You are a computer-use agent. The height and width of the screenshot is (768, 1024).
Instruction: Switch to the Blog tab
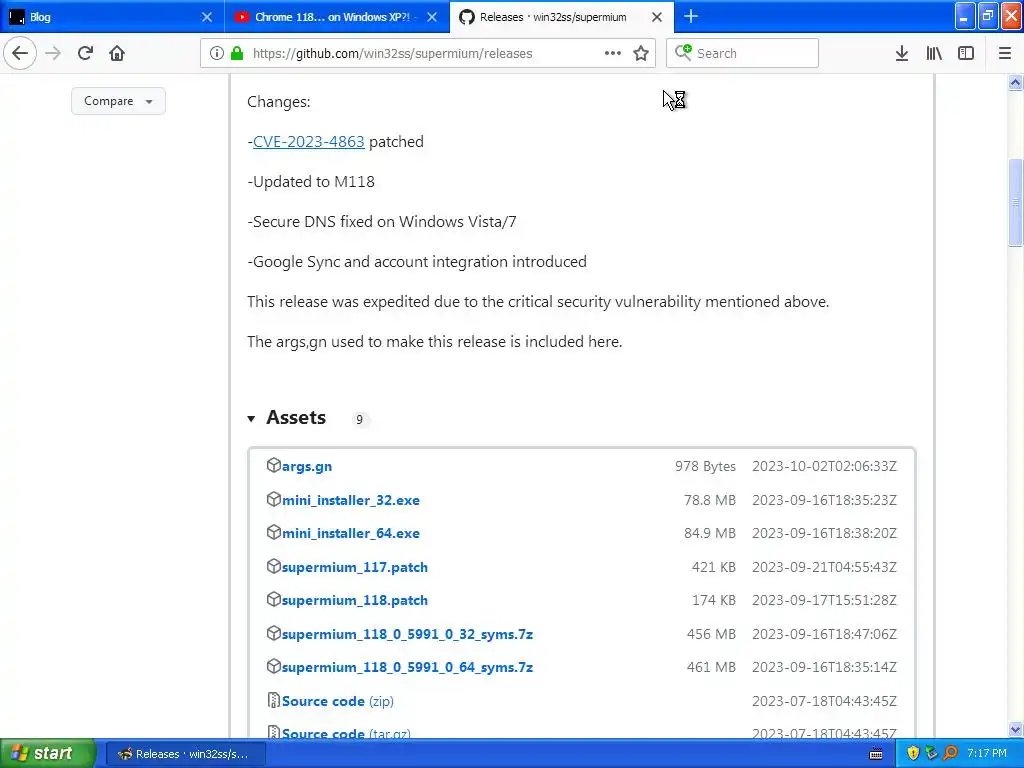pos(111,17)
